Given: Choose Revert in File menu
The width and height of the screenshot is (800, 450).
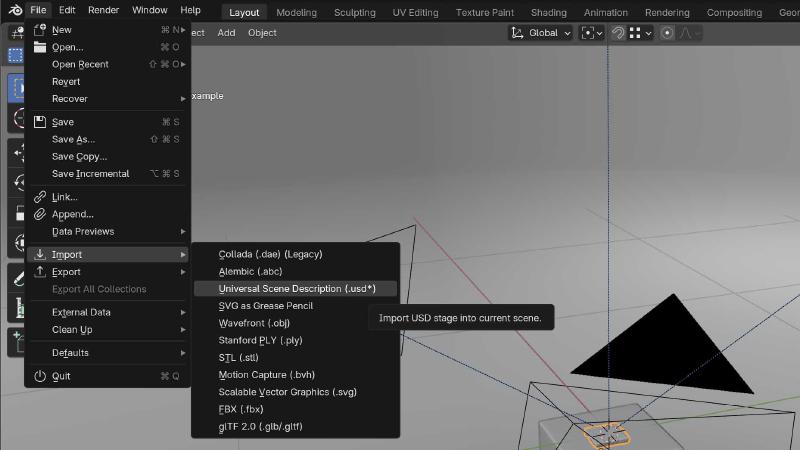Looking at the screenshot, I should 108,82.
